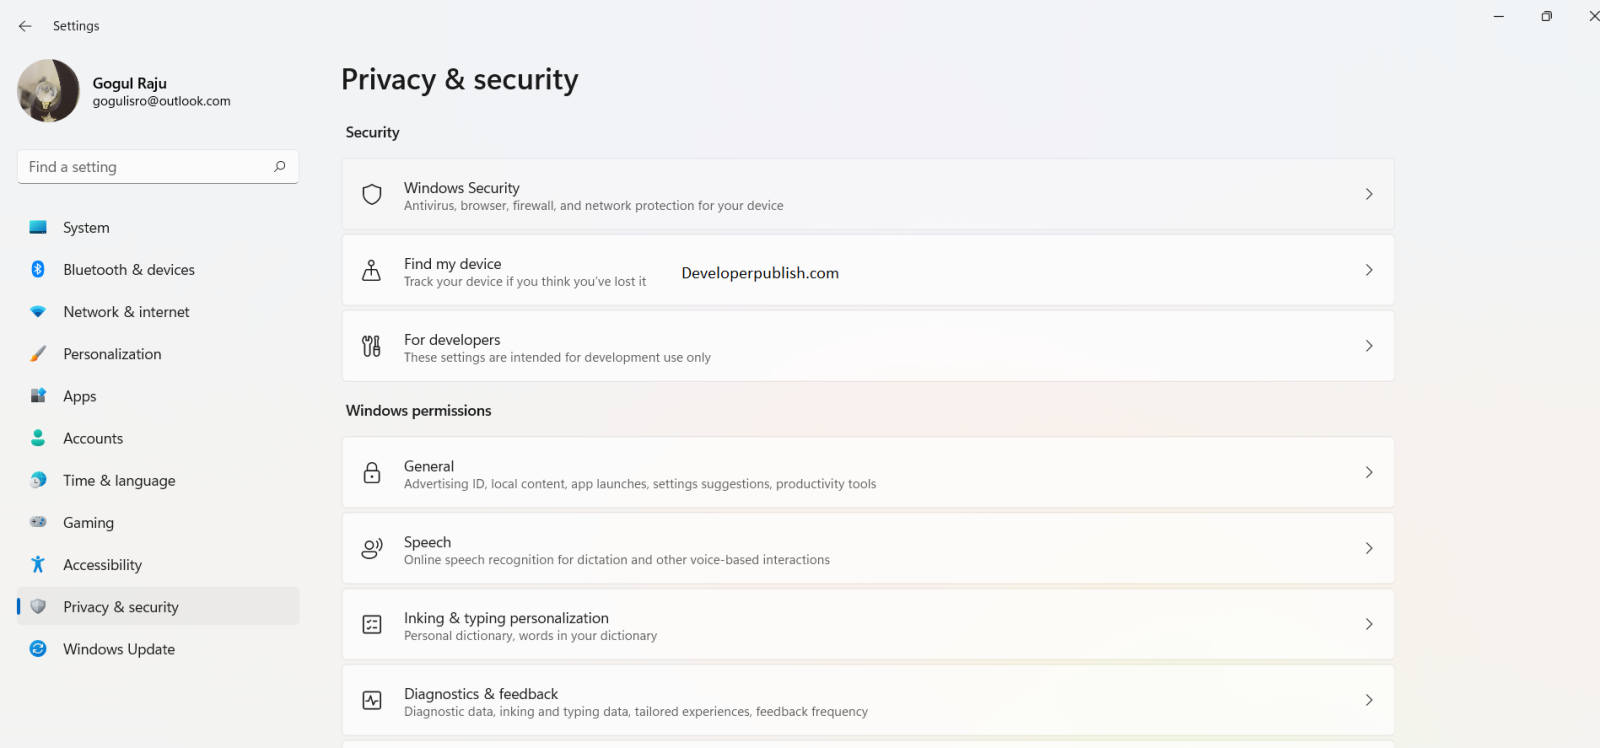Switch to Accessibility settings
Image resolution: width=1600 pixels, height=748 pixels.
point(102,565)
